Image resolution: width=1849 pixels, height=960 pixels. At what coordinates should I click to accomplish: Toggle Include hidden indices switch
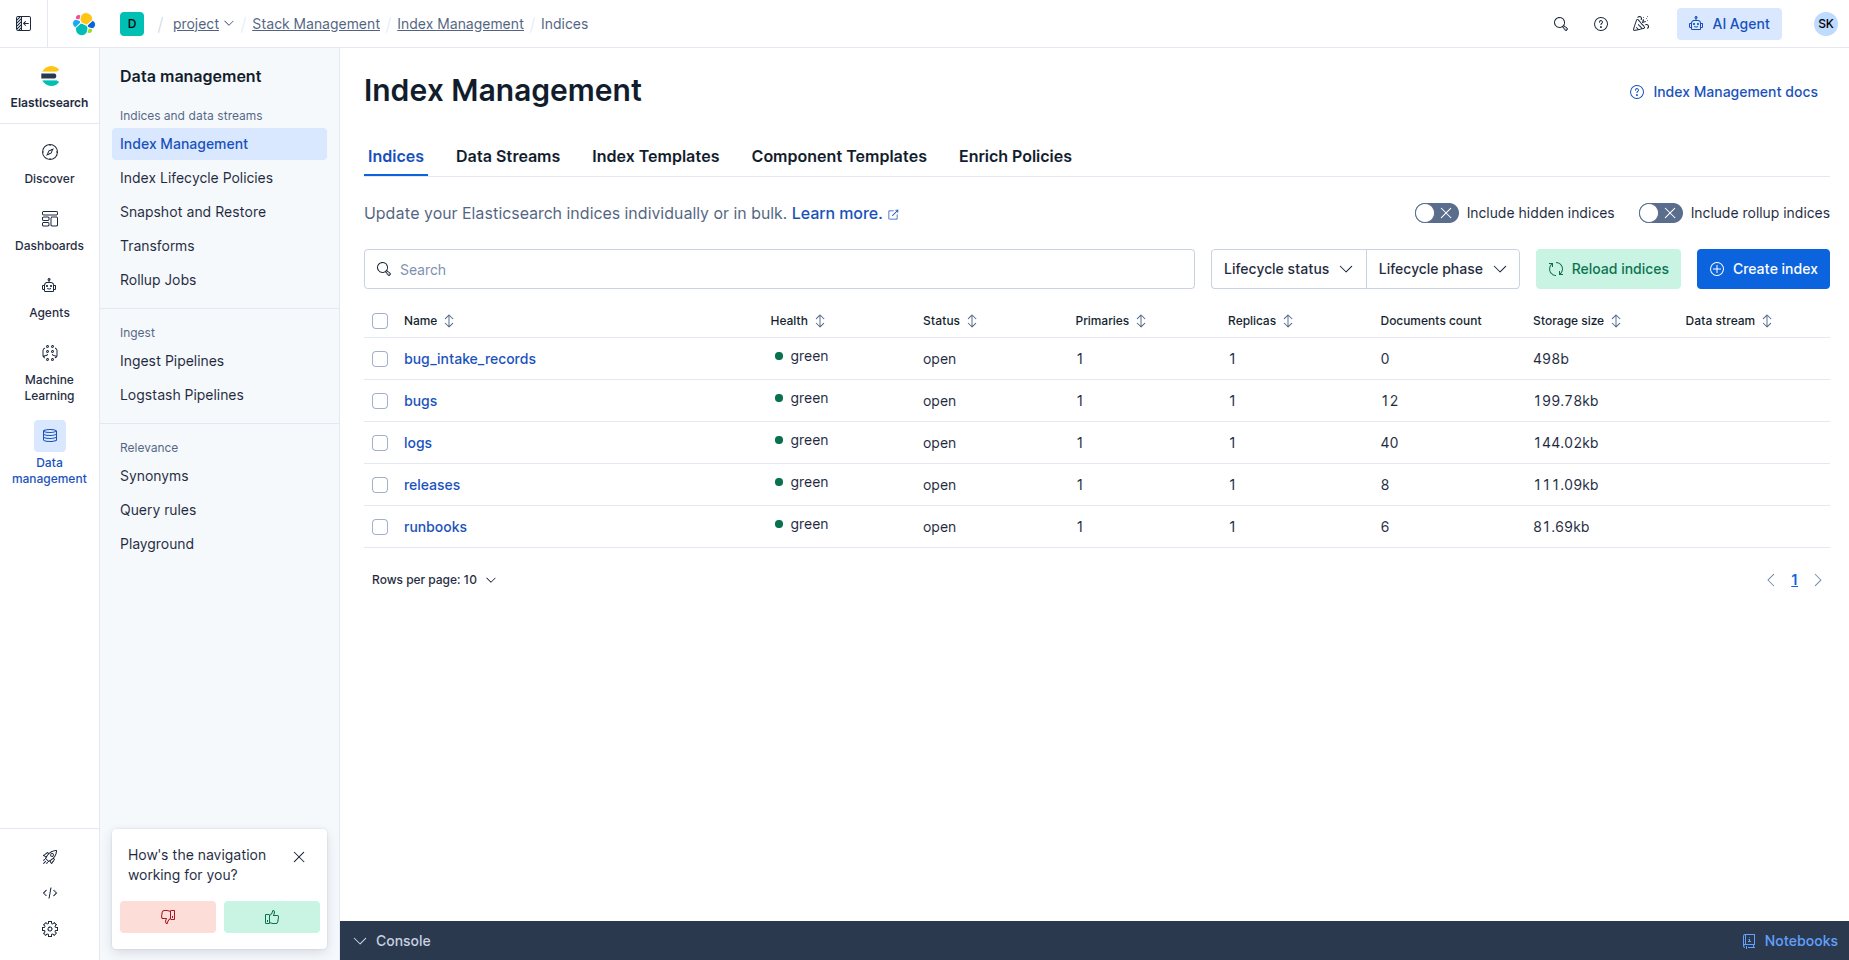1437,213
